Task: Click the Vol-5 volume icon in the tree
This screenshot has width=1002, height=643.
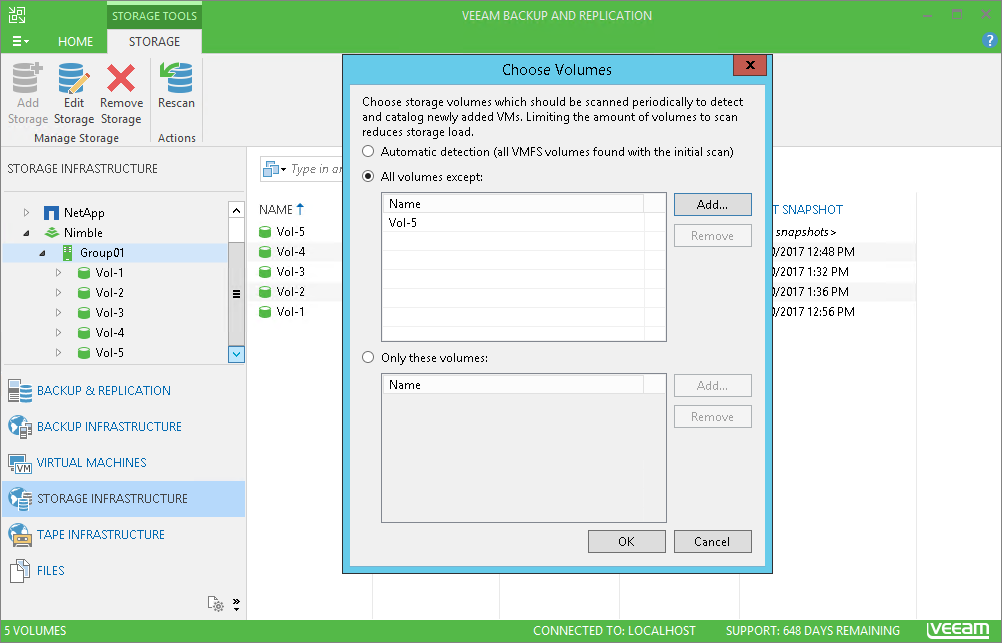Action: (83, 352)
